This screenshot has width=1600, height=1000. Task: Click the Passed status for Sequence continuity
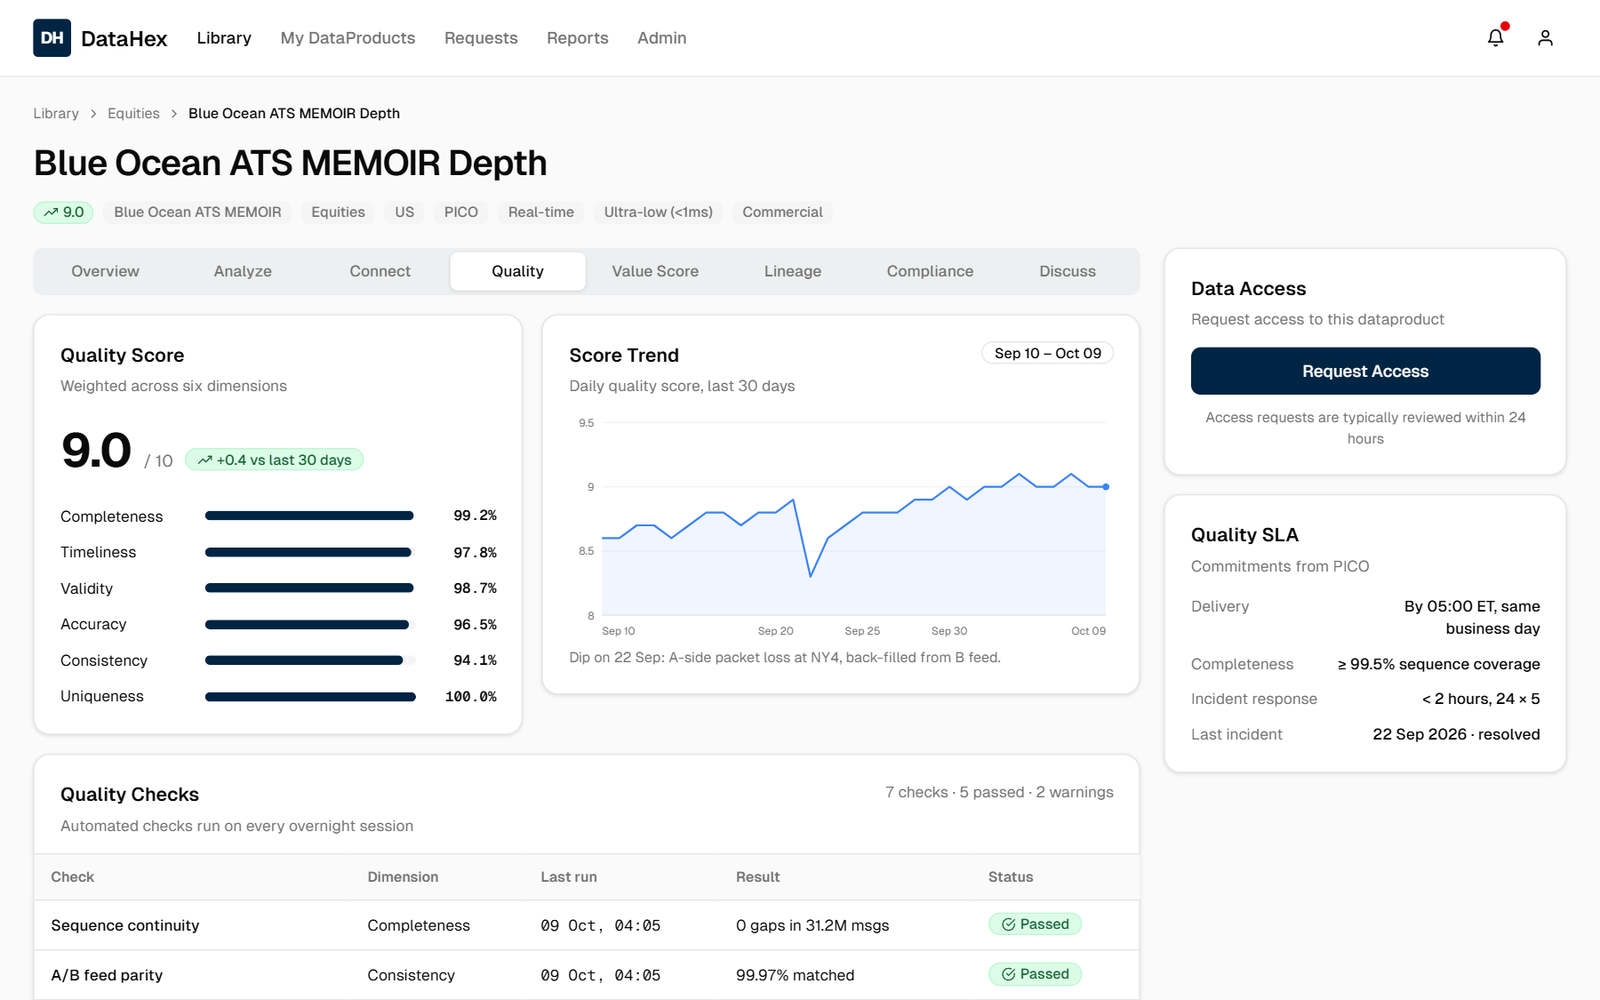click(1035, 924)
